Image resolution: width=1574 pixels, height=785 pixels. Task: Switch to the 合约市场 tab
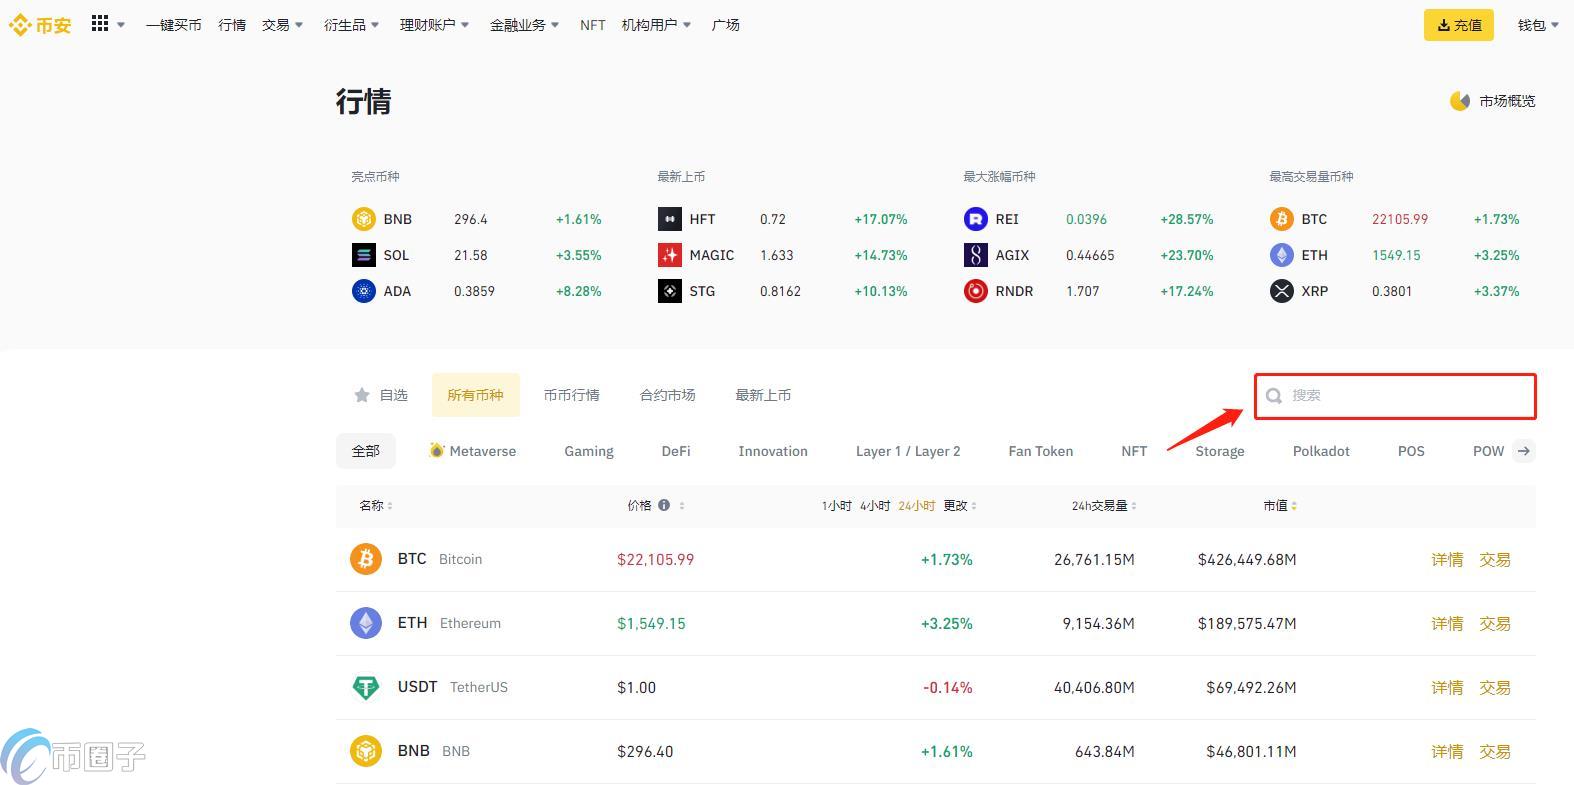[x=667, y=395]
